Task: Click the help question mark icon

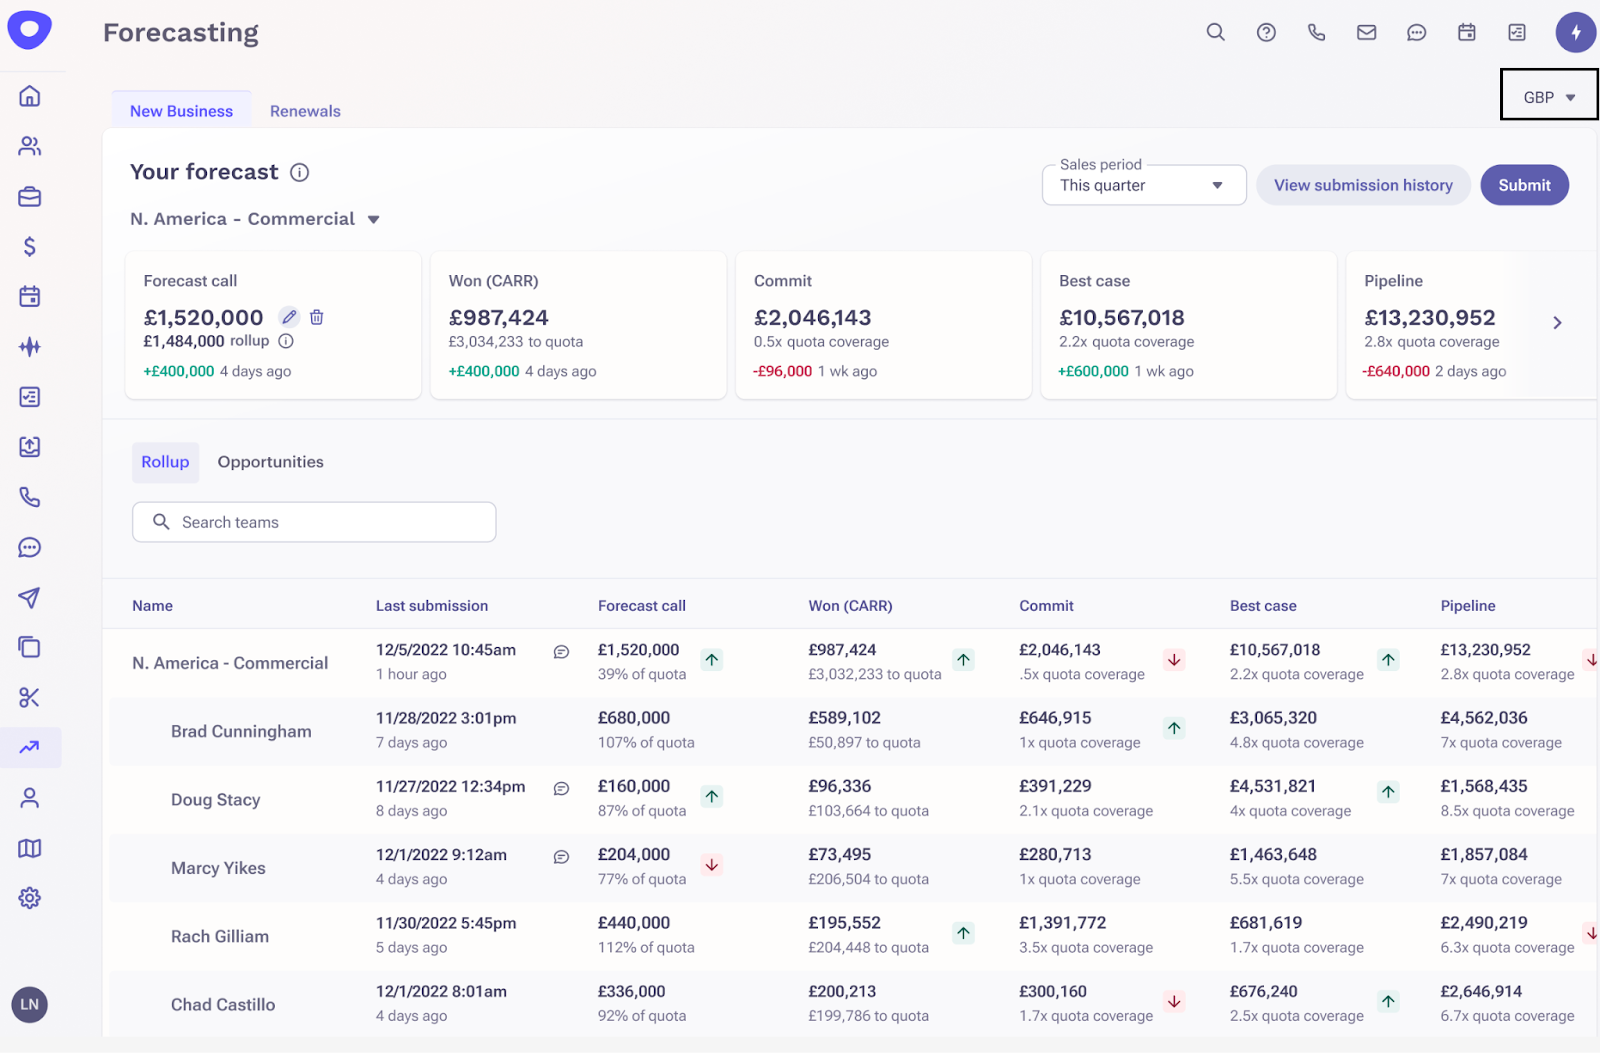Action: click(x=1266, y=32)
